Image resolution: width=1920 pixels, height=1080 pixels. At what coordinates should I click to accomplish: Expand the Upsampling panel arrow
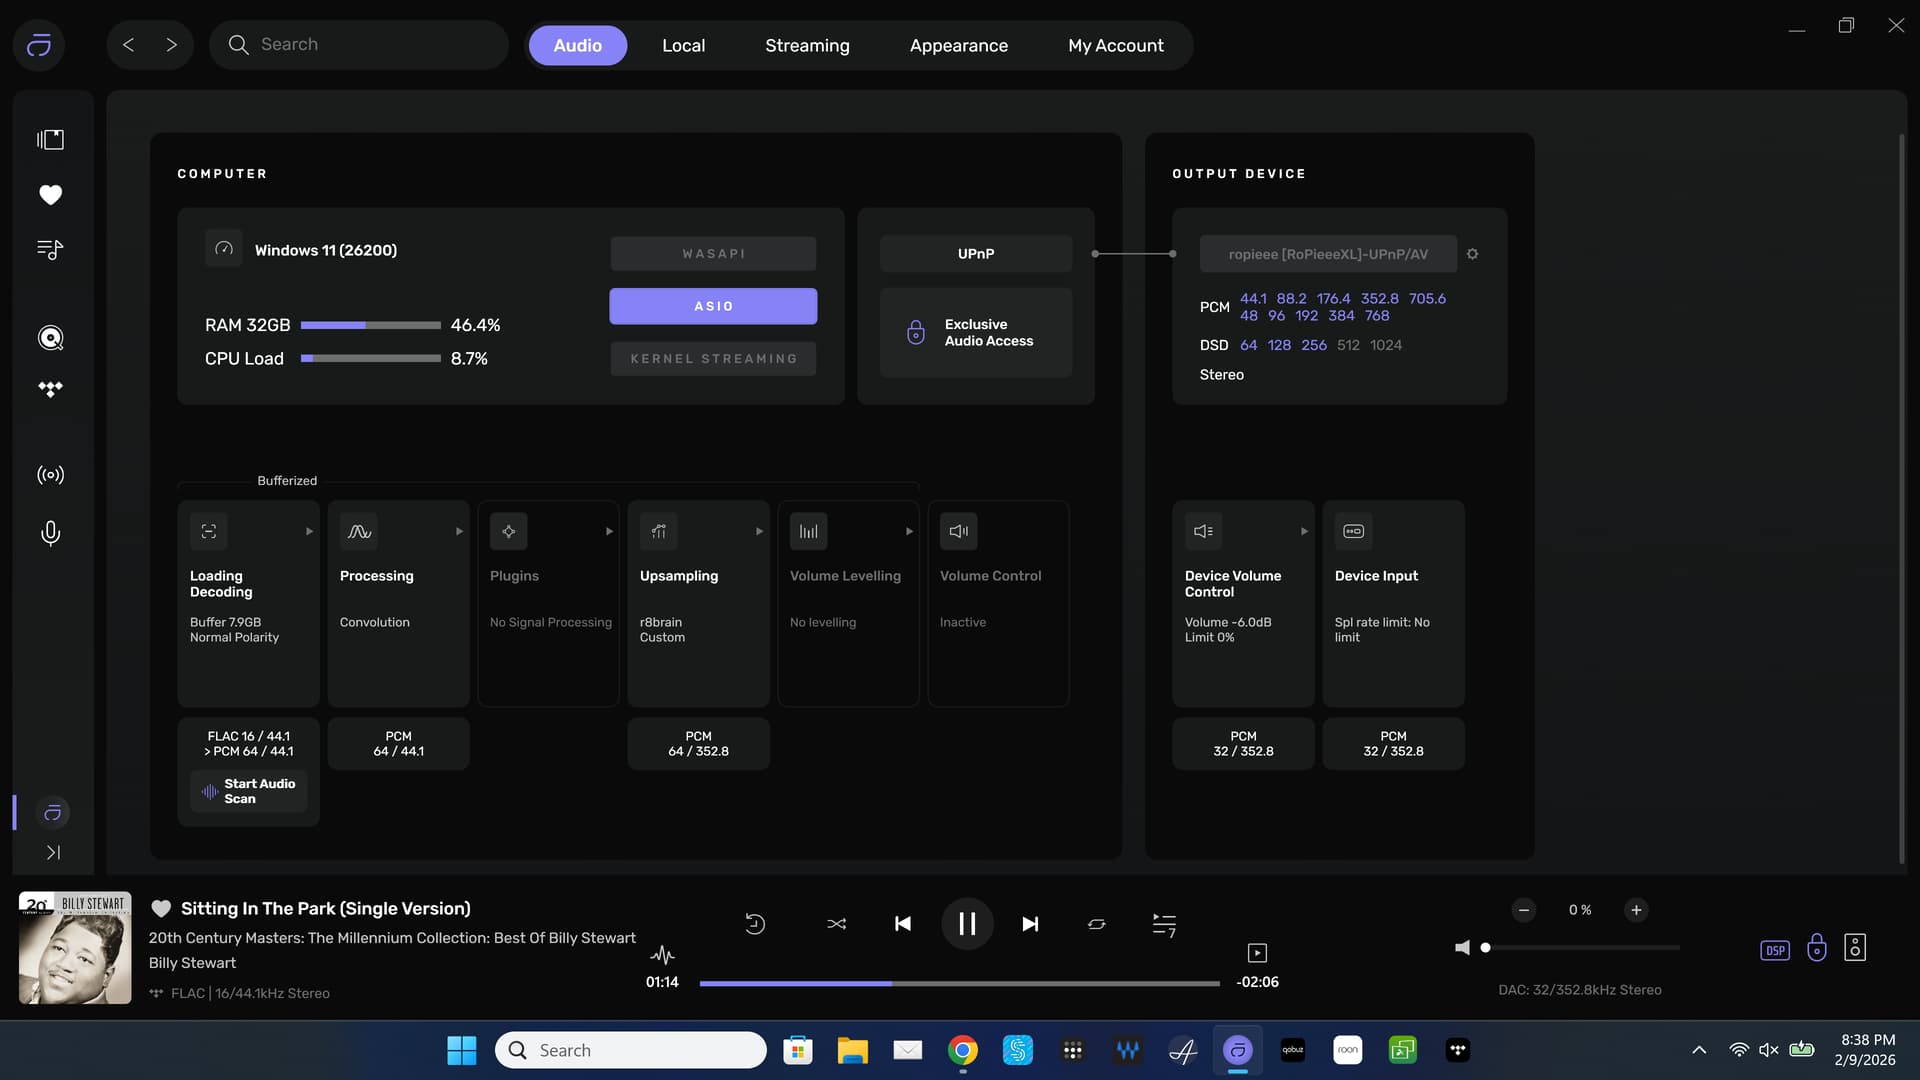tap(759, 532)
